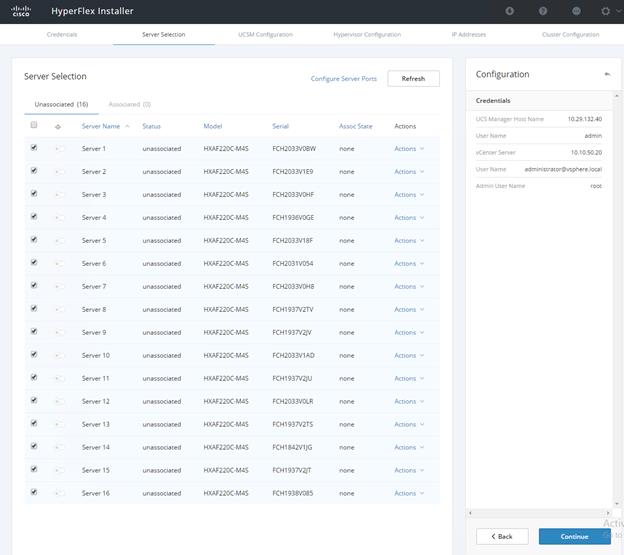Click small icon beside Server 3 name
Screen dimensions: 624x555
pyautogui.click(x=59, y=195)
